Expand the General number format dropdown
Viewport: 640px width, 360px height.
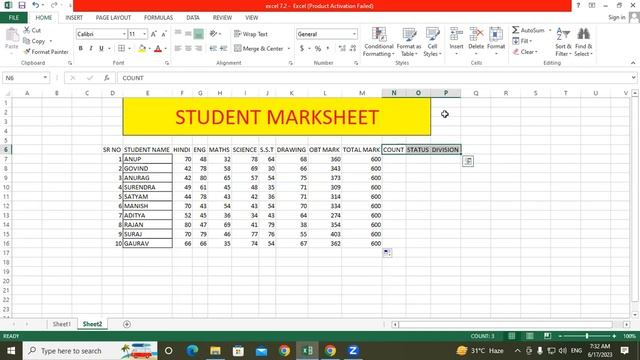tap(354, 34)
